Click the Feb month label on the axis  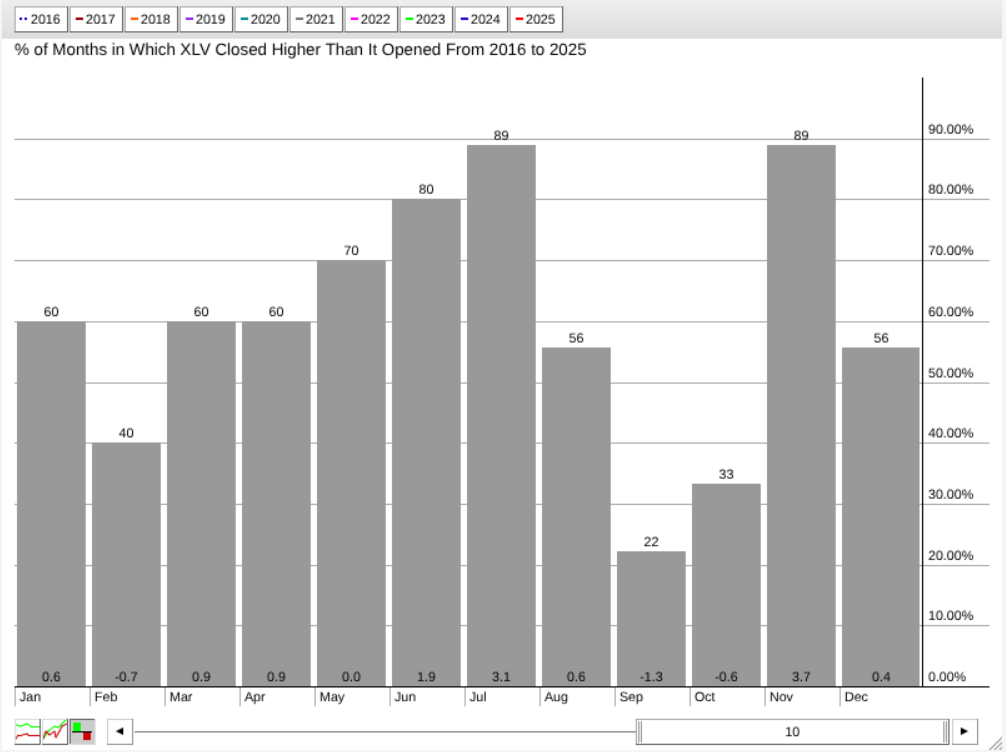(x=106, y=697)
